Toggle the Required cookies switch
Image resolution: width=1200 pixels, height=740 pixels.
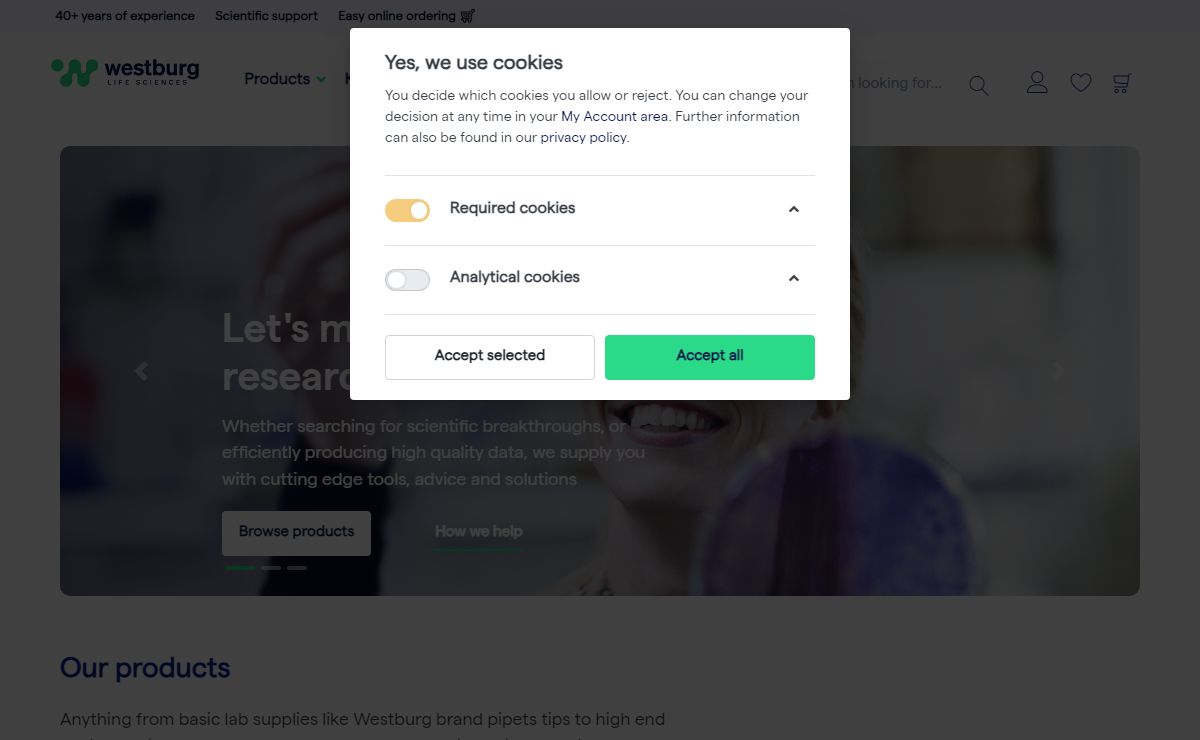point(407,210)
